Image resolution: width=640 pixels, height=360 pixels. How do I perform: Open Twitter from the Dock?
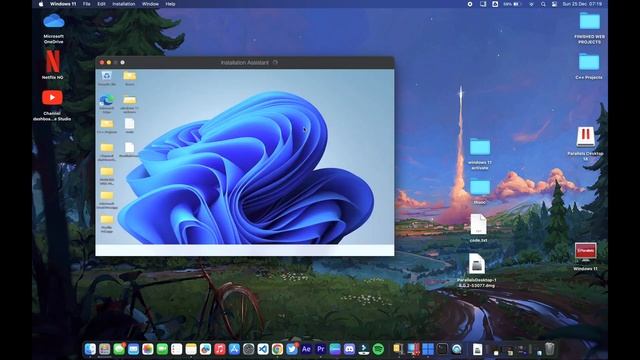292,349
